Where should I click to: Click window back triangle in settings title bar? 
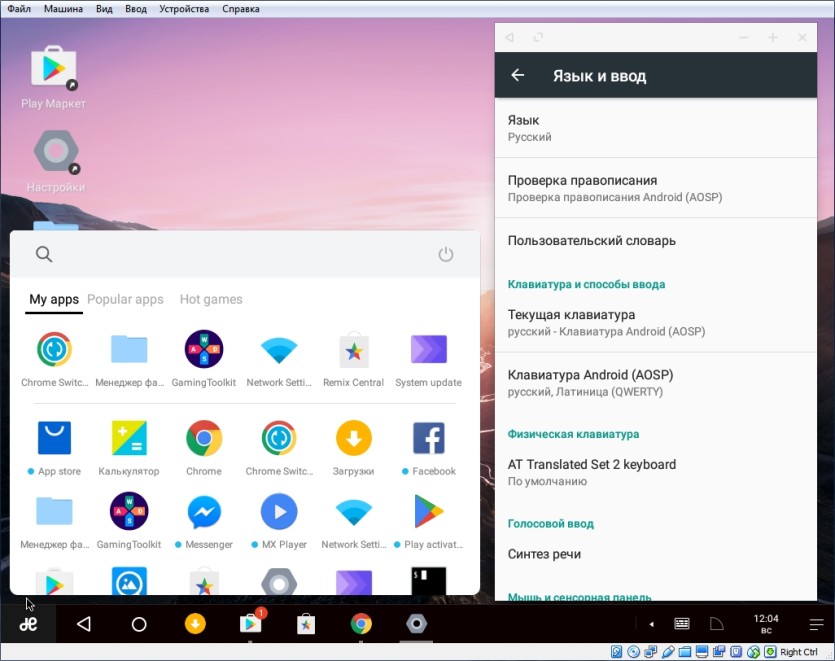[510, 37]
